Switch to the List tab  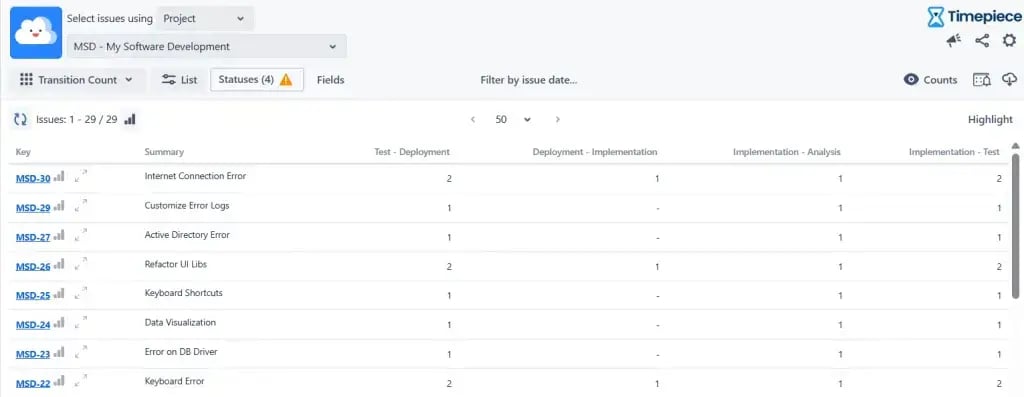[x=180, y=80]
